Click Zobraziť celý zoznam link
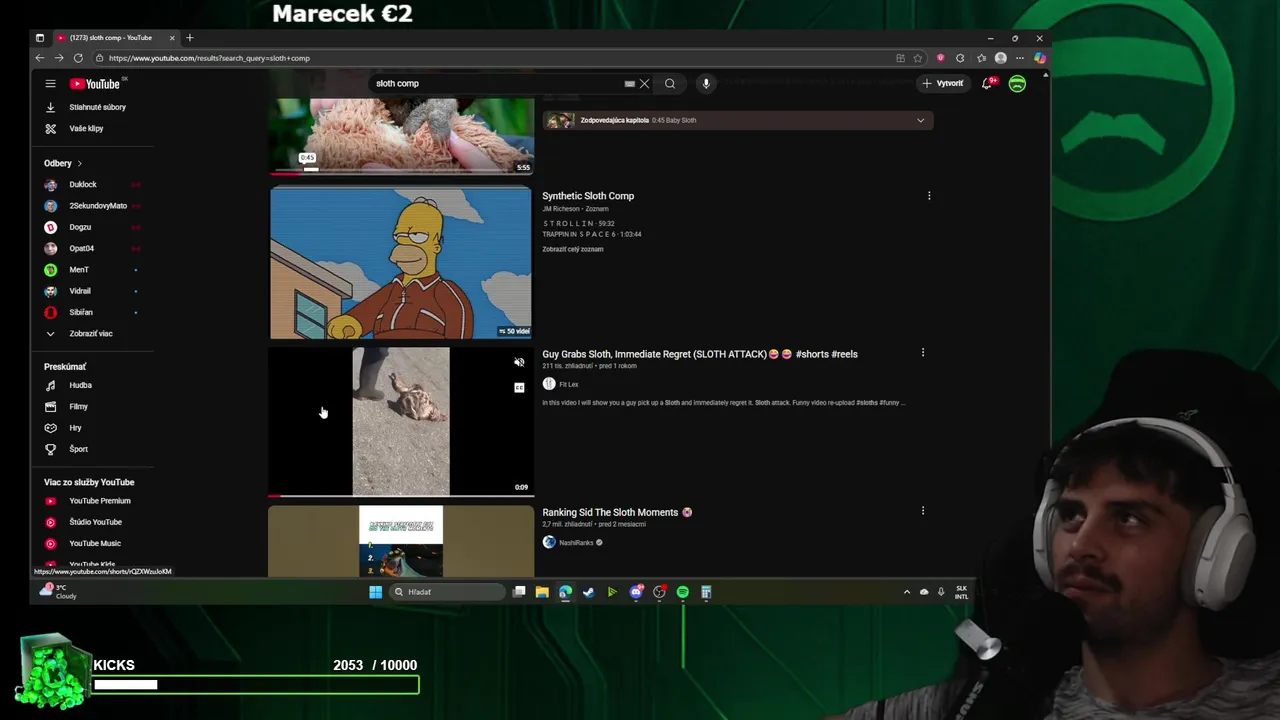This screenshot has height=720, width=1280. click(573, 249)
